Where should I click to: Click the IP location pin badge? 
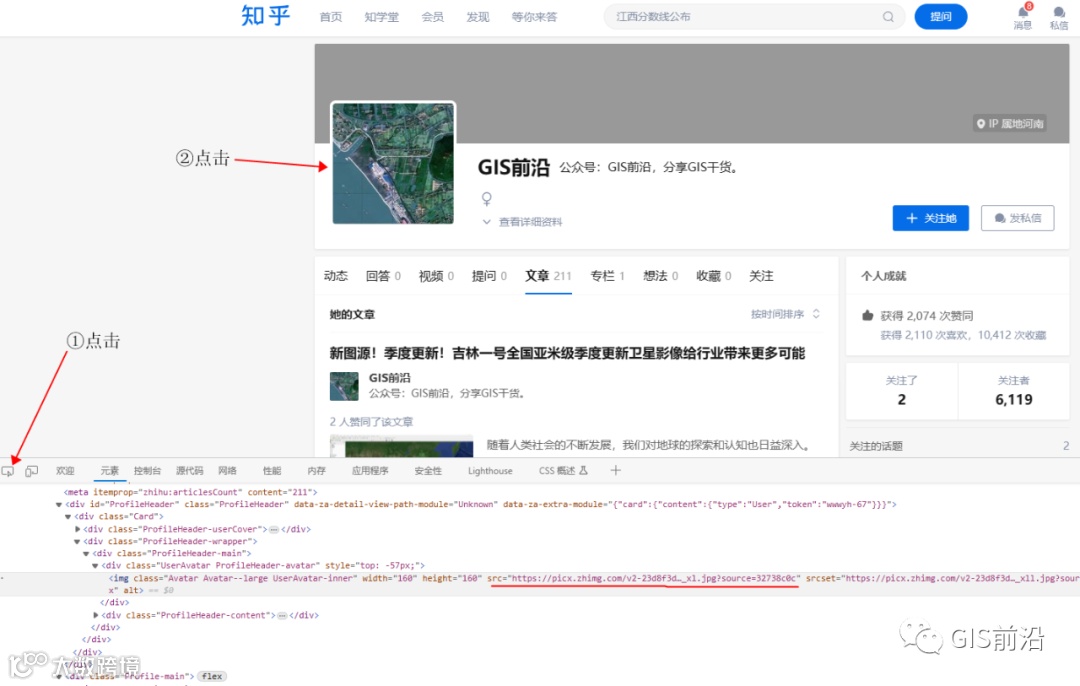click(x=1010, y=124)
